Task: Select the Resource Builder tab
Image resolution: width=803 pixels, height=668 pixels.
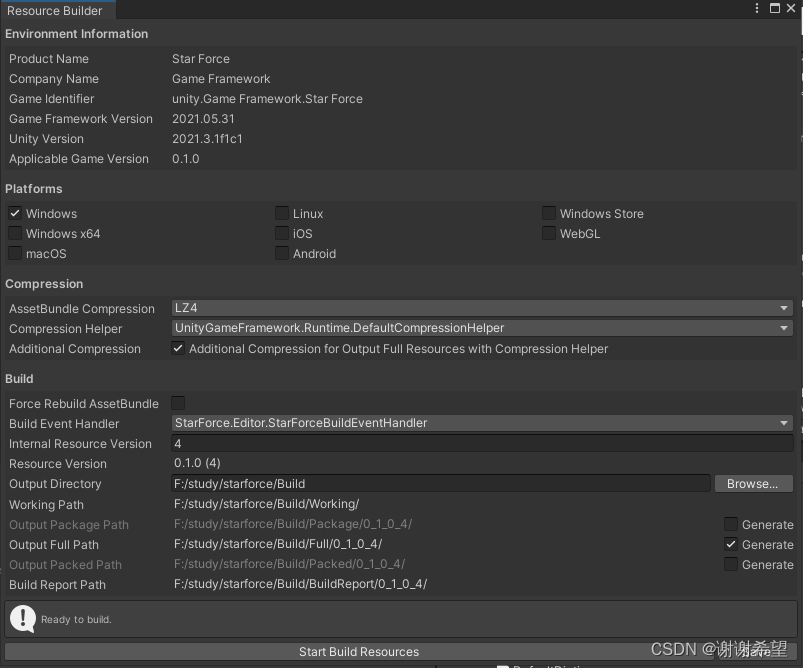Action: click(55, 10)
